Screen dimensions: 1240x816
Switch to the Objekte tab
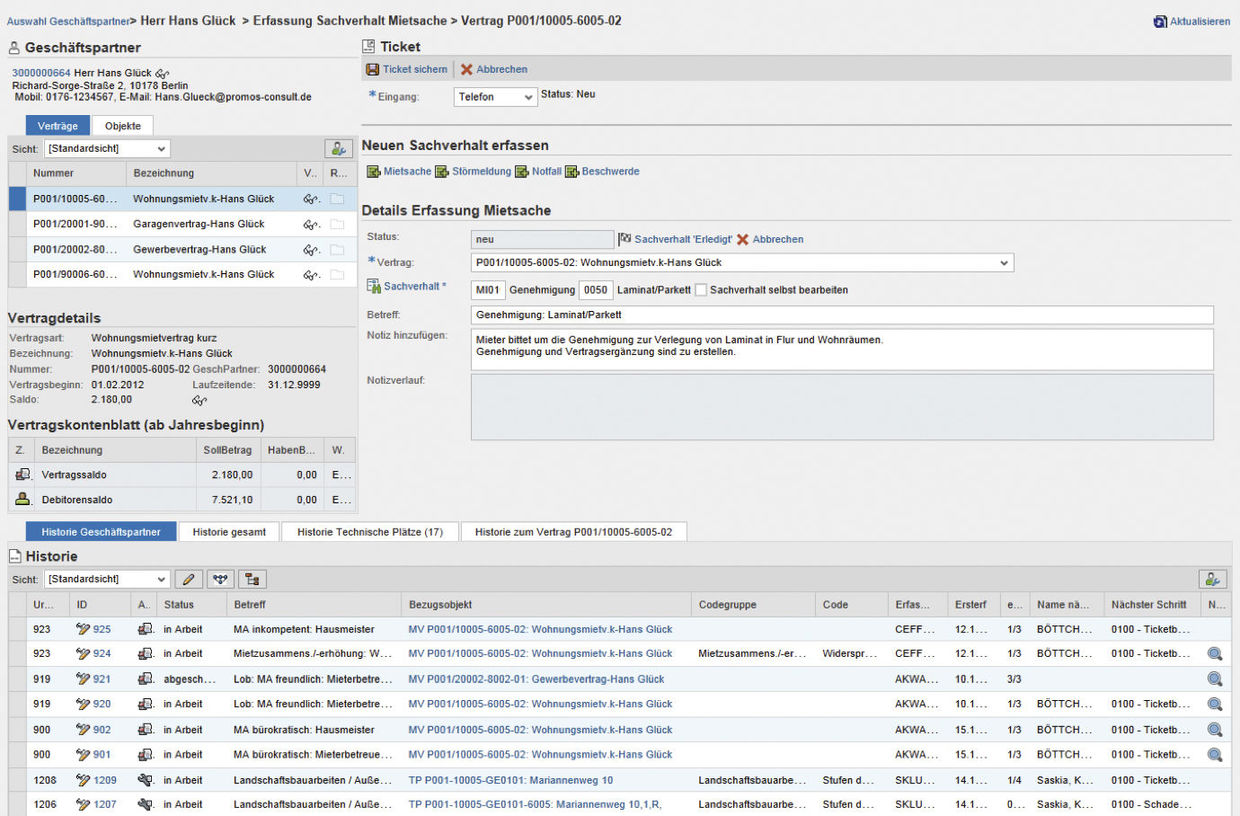(123, 126)
